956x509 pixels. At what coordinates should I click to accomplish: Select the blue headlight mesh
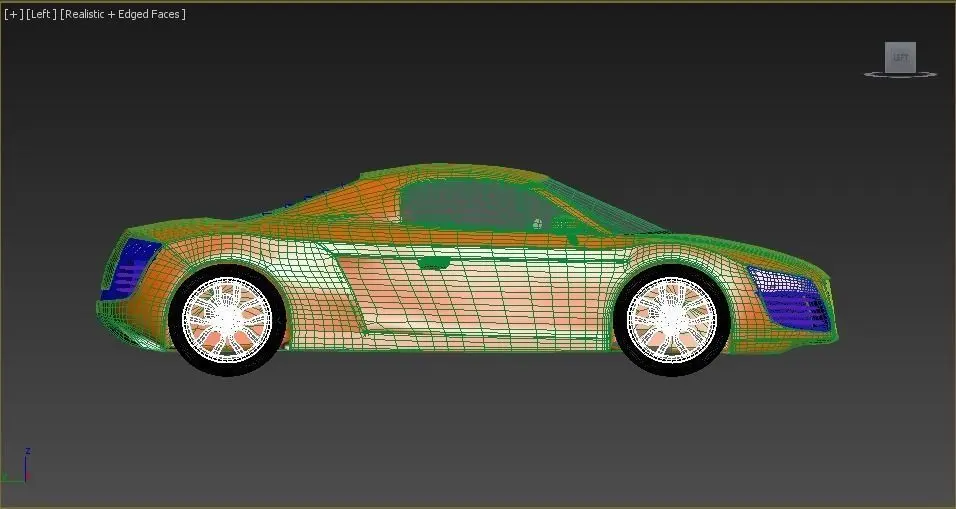click(791, 300)
